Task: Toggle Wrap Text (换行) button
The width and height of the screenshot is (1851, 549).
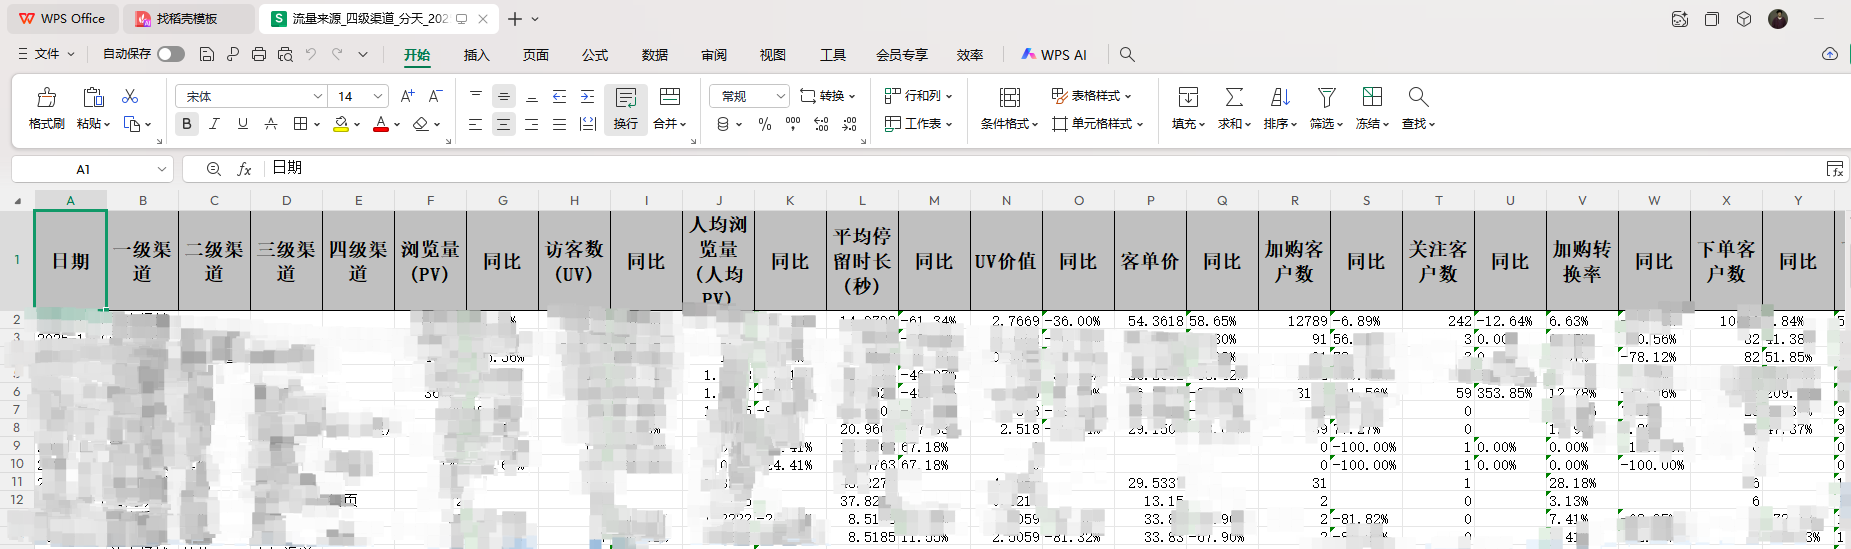Action: (626, 109)
